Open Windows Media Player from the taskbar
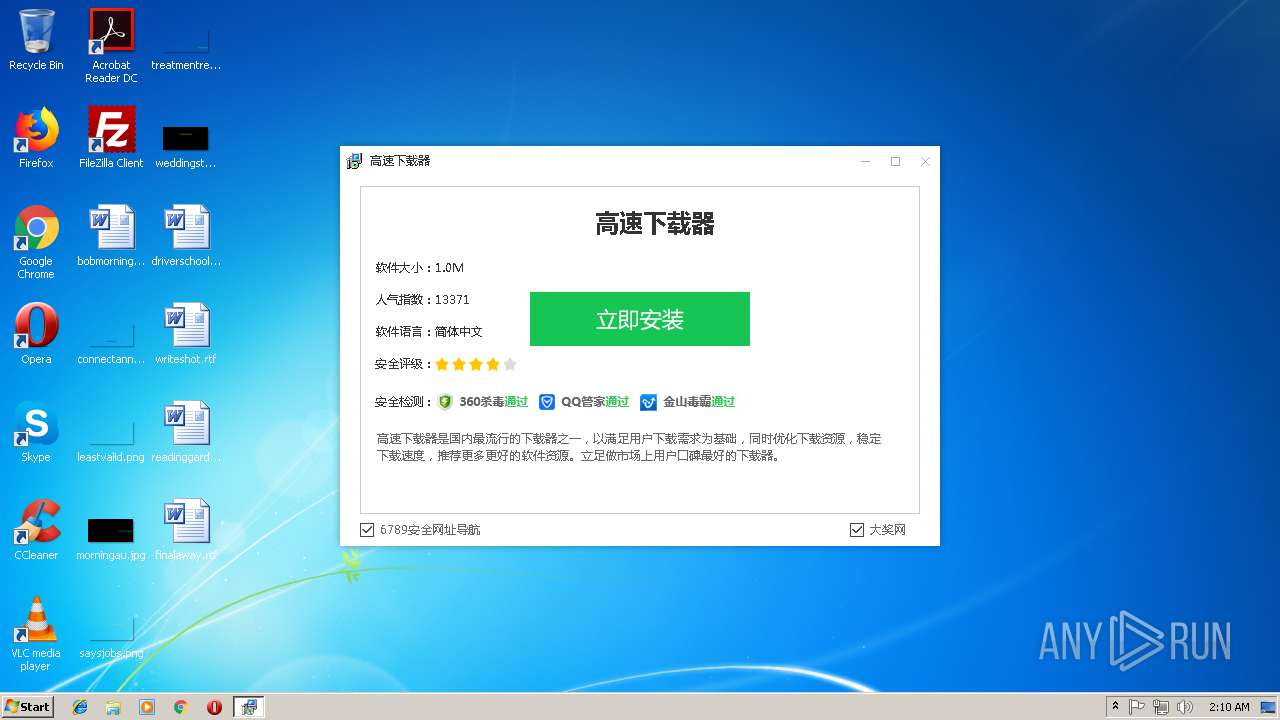This screenshot has width=1280, height=720. [x=147, y=707]
